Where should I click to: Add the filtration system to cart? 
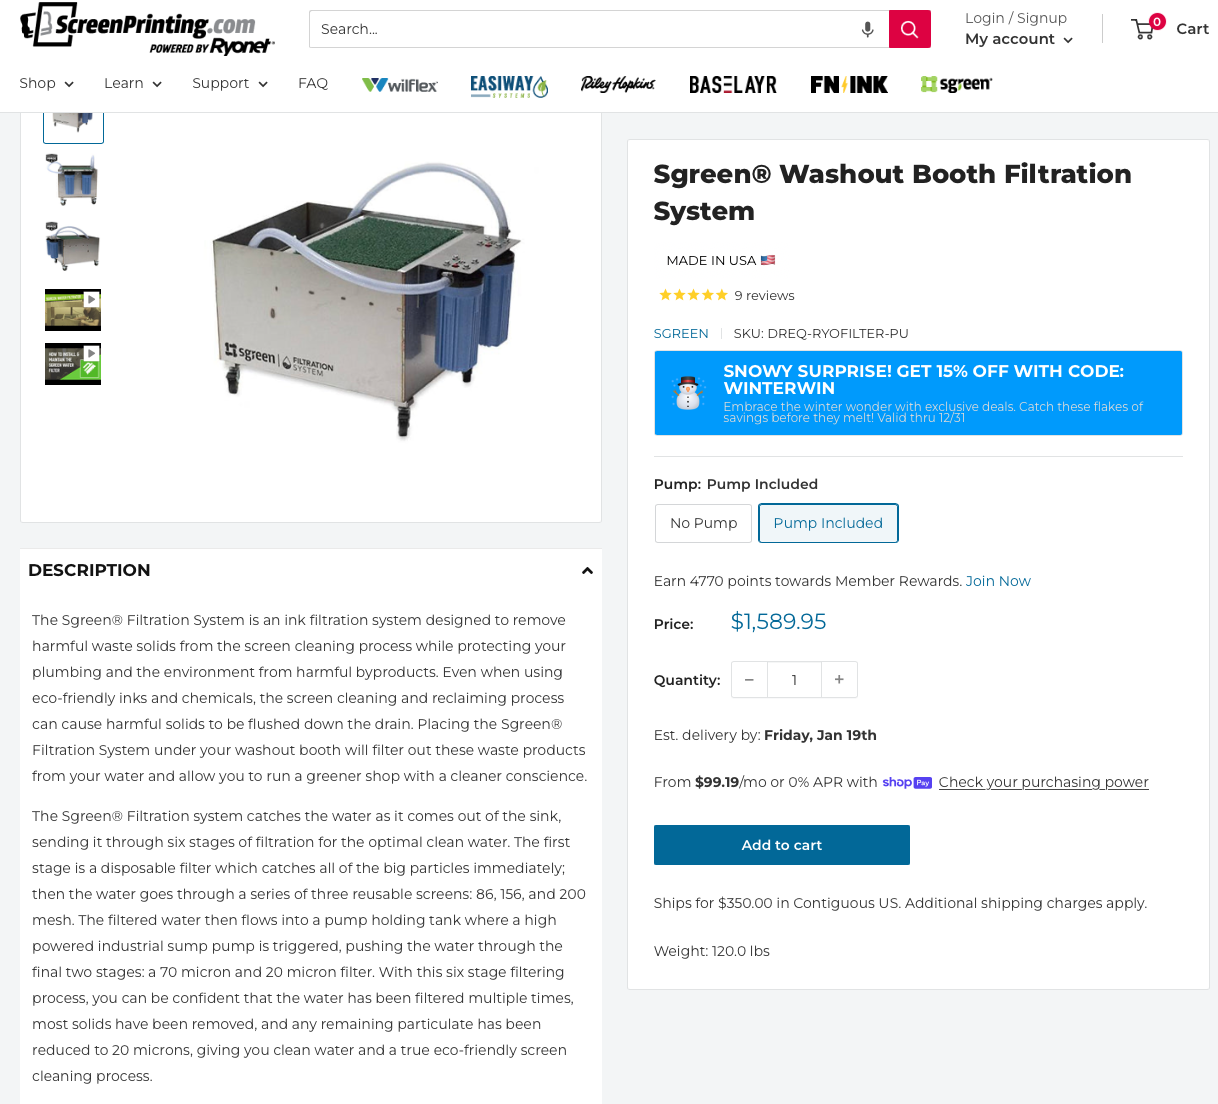782,845
